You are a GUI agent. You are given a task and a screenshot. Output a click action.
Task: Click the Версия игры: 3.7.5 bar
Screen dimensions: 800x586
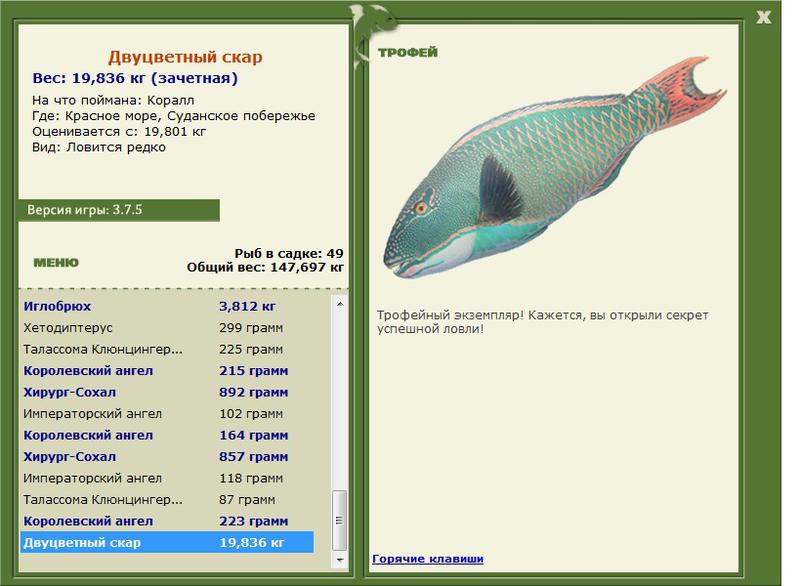pyautogui.click(x=119, y=210)
